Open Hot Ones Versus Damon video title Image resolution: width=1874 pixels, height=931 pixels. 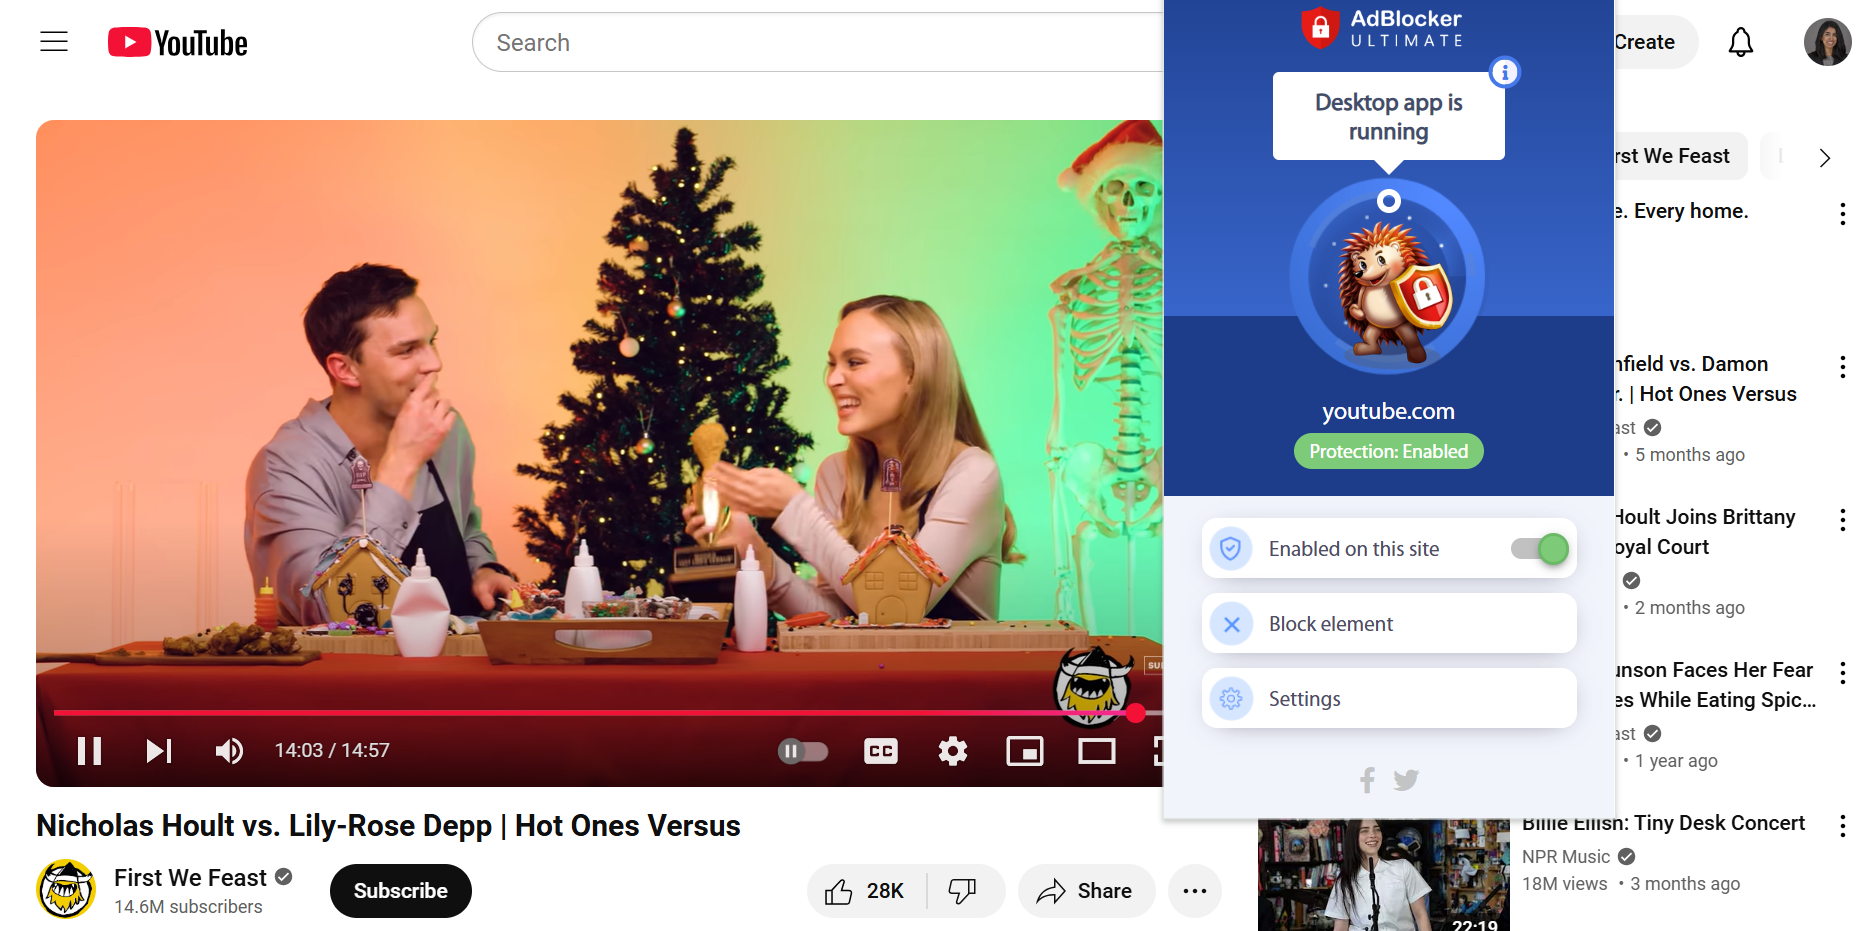(x=1706, y=379)
